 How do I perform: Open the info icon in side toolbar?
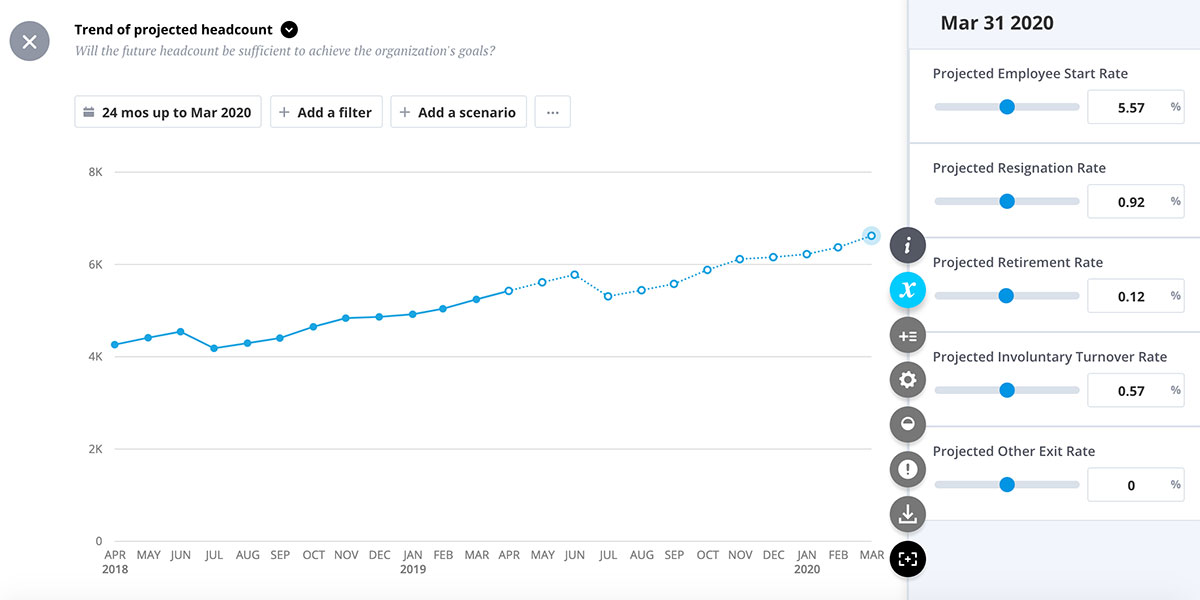907,245
